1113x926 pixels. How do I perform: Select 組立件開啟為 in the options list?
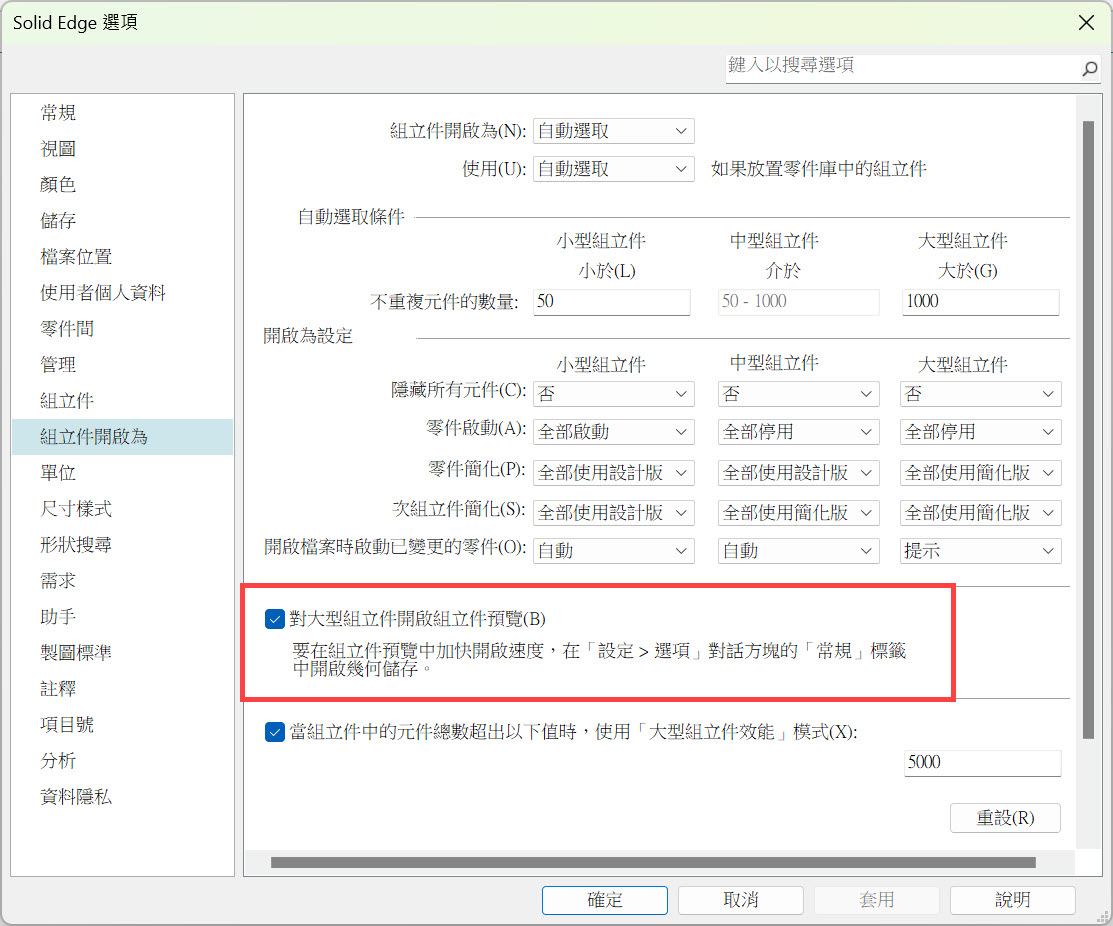tap(122, 437)
